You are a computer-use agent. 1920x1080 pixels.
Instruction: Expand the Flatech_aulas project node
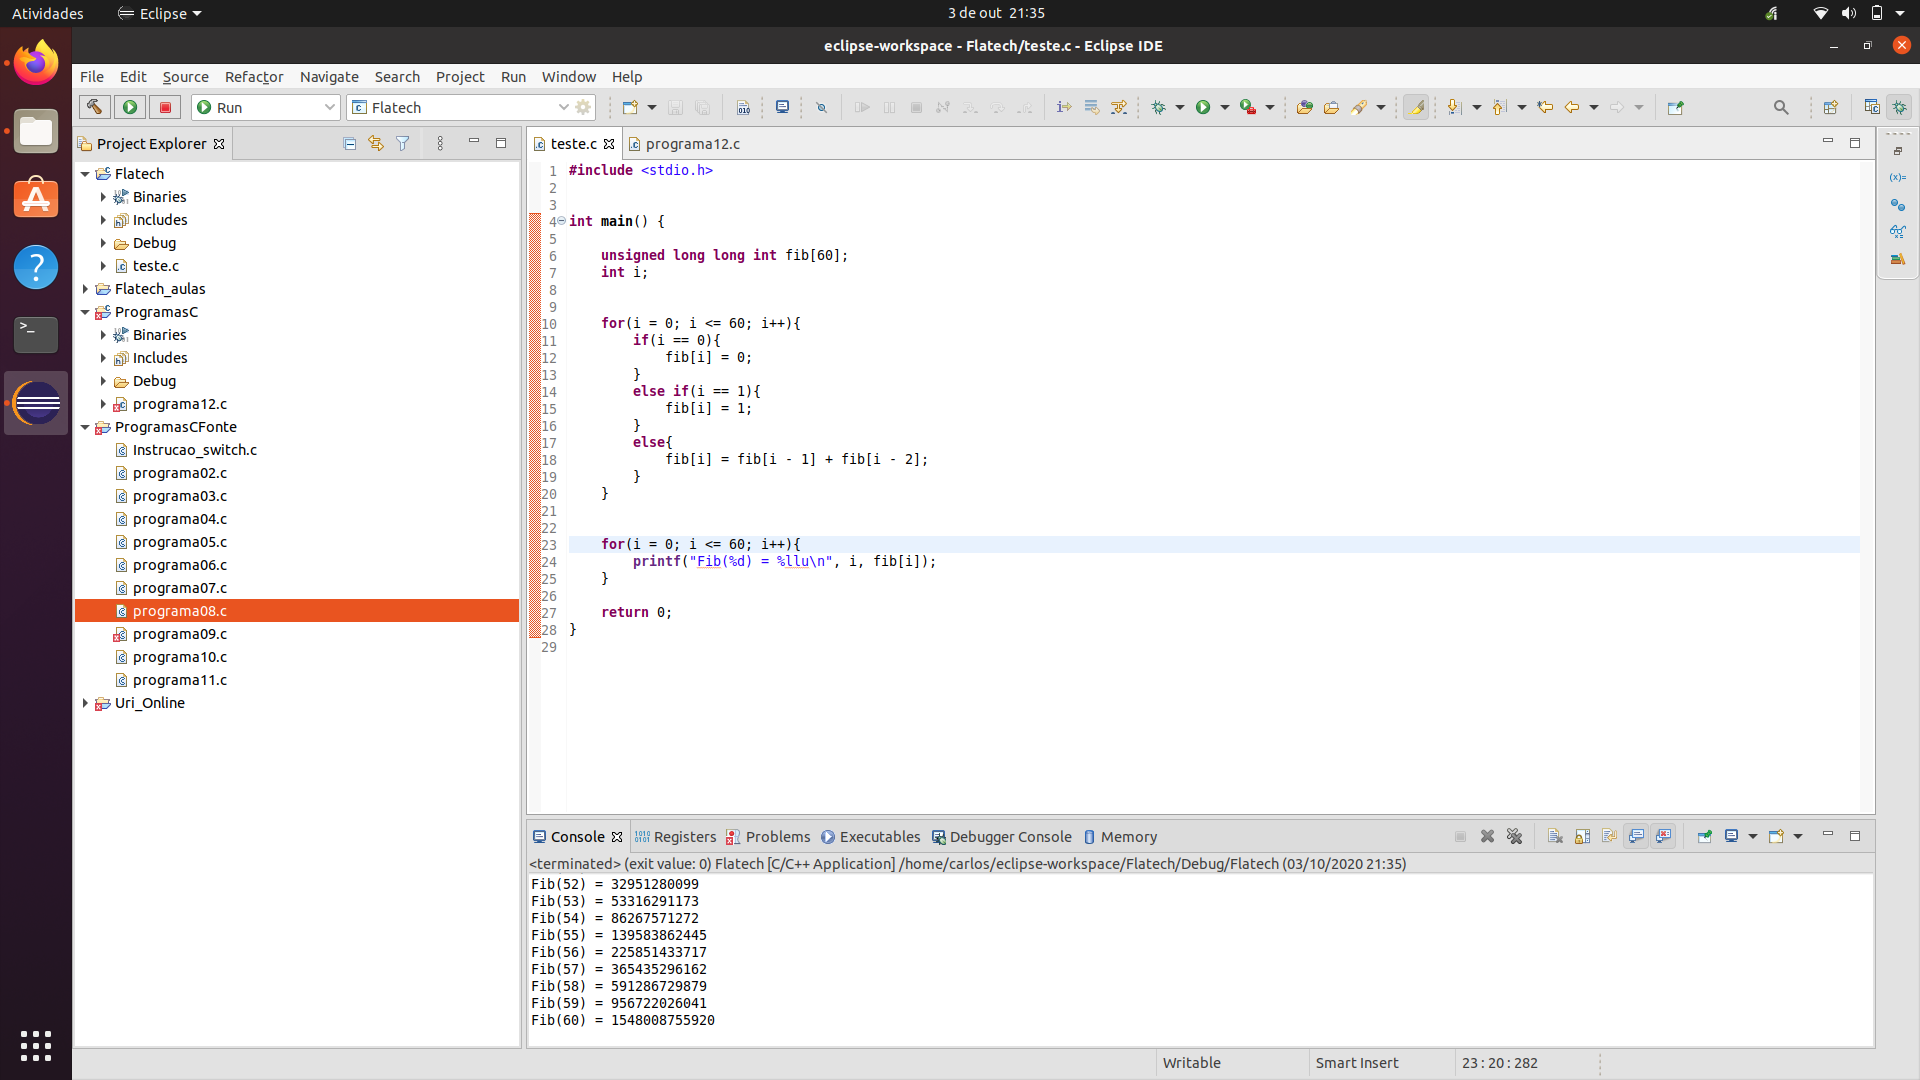(85, 289)
